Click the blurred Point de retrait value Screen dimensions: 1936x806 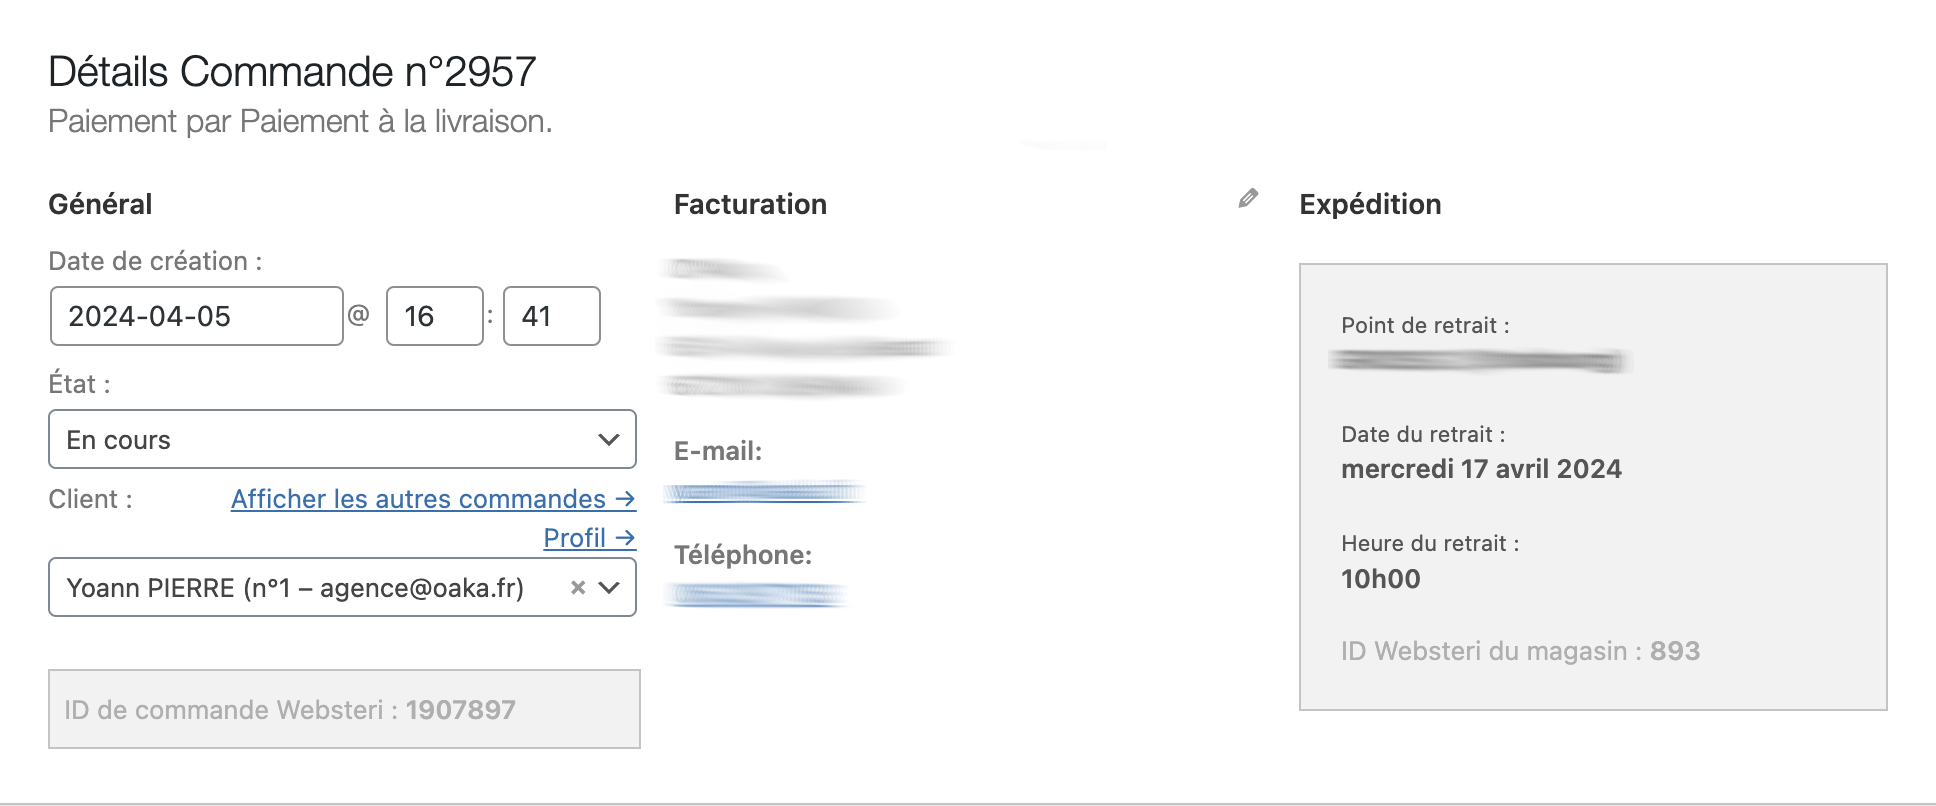1478,360
